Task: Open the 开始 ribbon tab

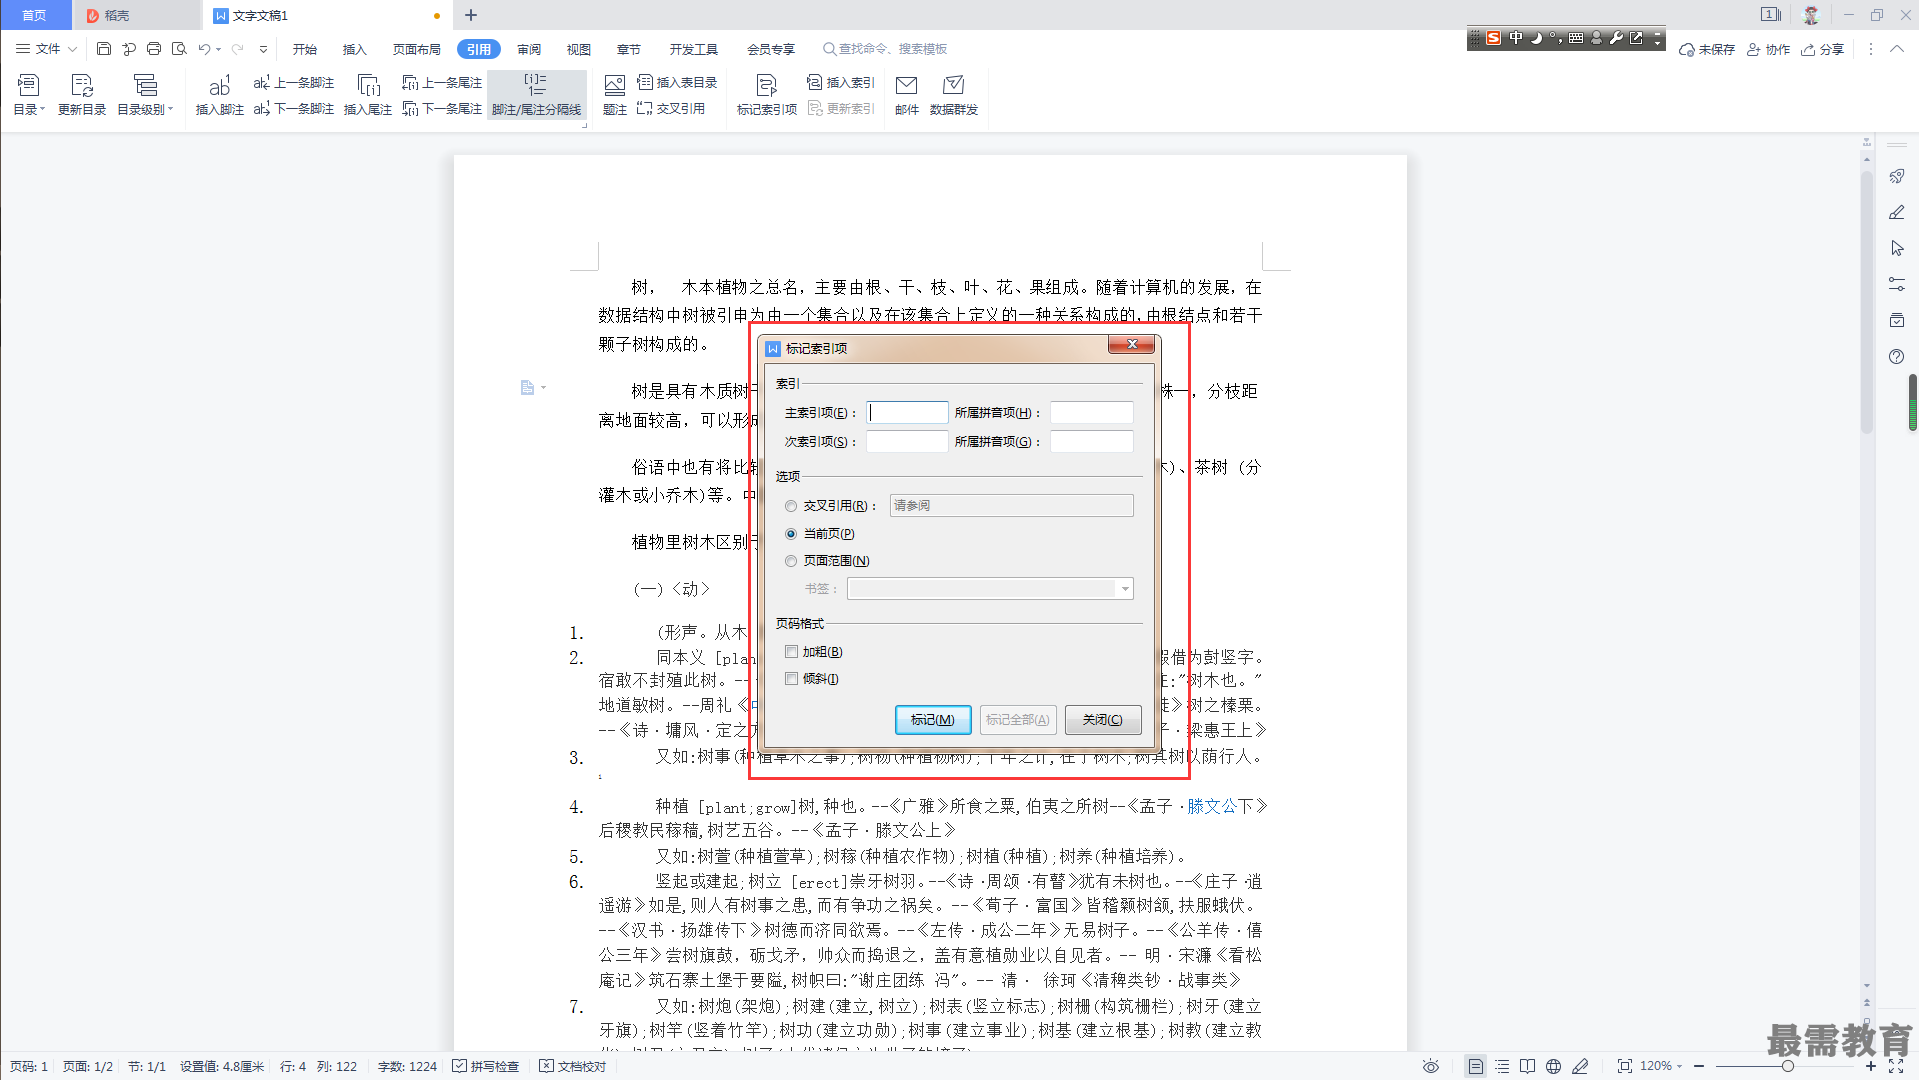Action: [305, 49]
